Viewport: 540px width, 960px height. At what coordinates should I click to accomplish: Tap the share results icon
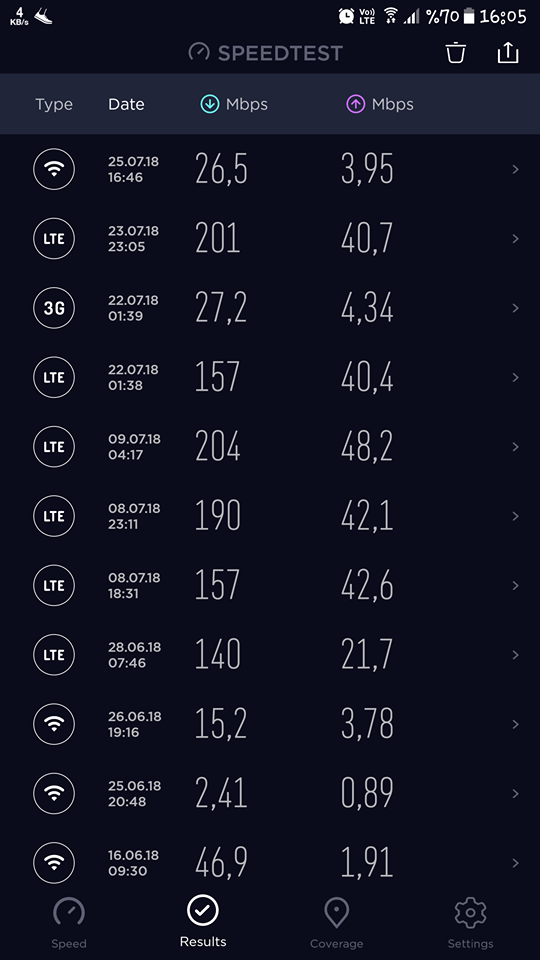[x=508, y=53]
